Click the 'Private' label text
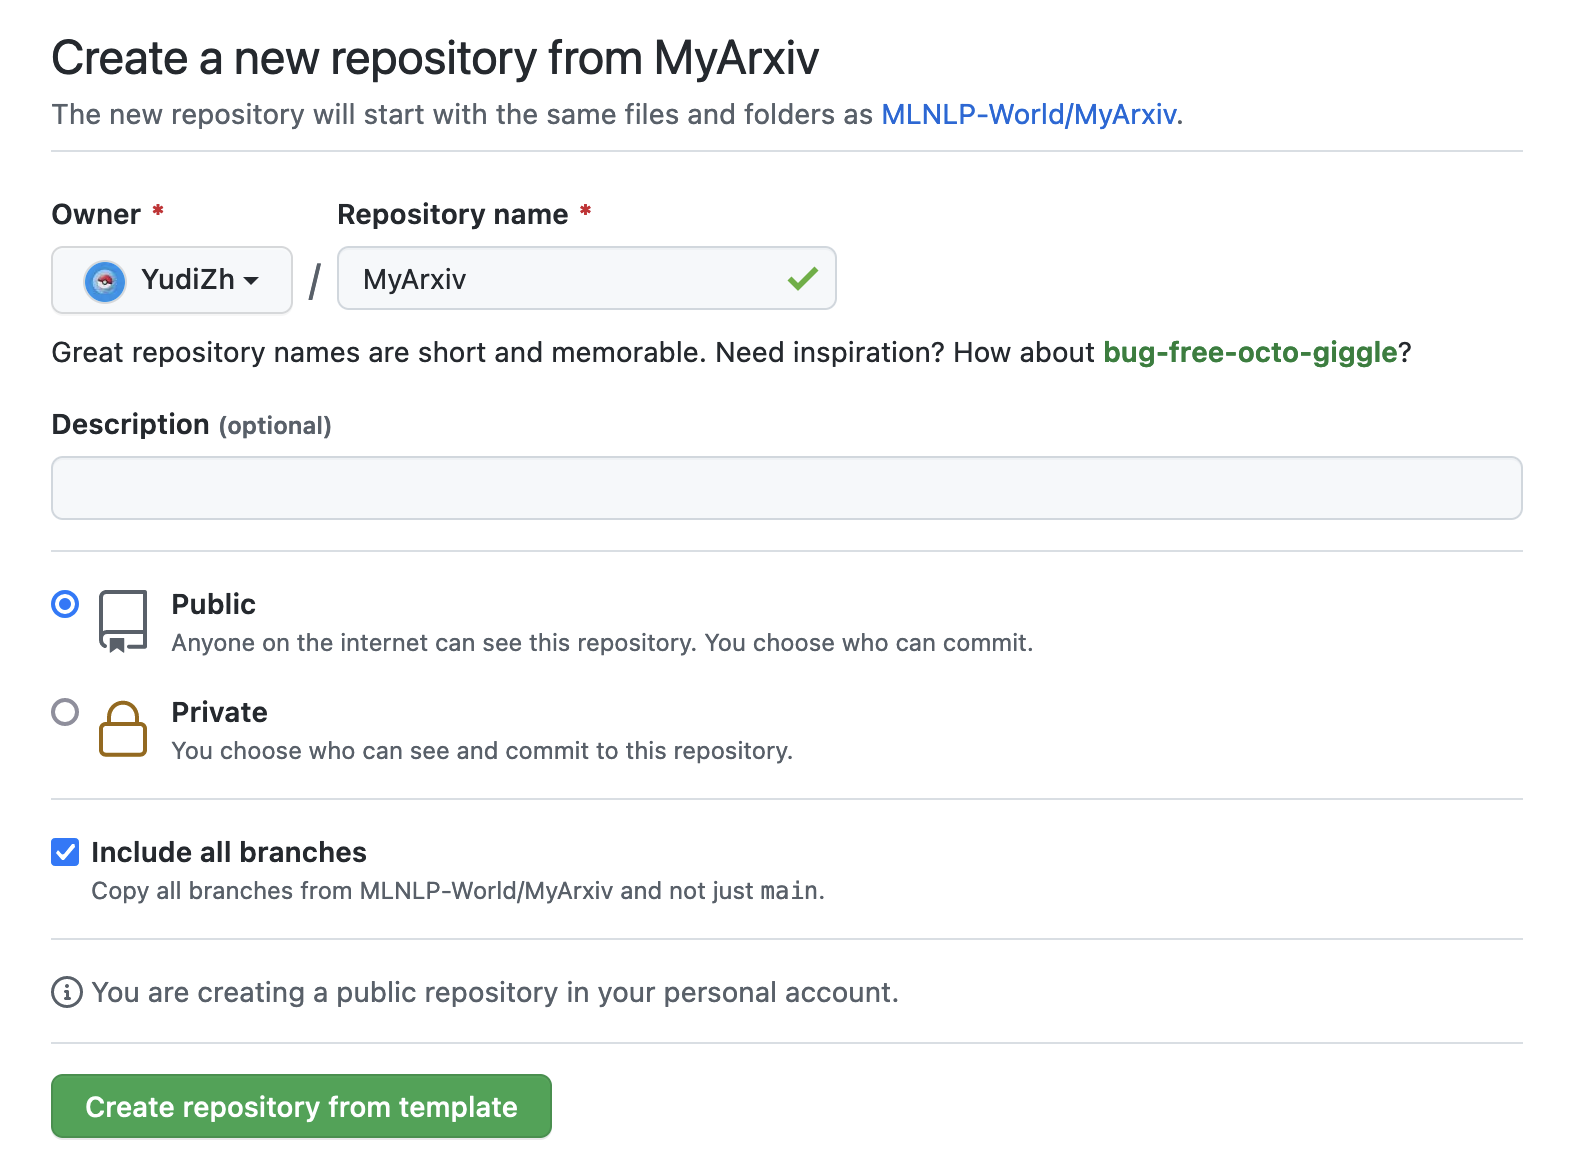This screenshot has width=1578, height=1162. (x=220, y=712)
